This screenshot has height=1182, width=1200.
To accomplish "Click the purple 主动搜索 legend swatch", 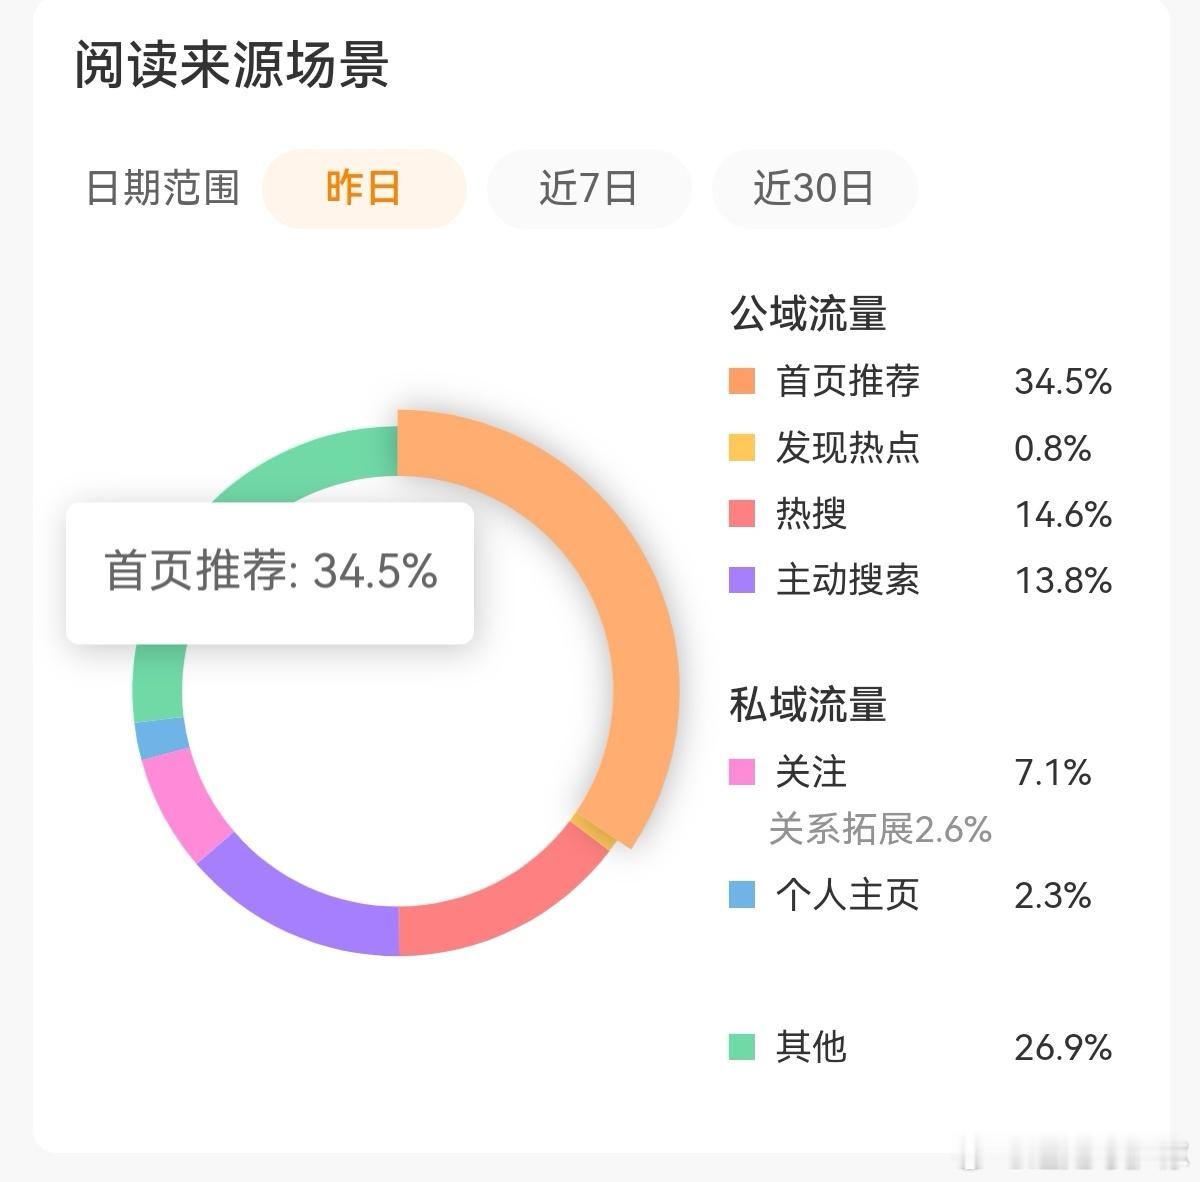I will pyautogui.click(x=741, y=581).
